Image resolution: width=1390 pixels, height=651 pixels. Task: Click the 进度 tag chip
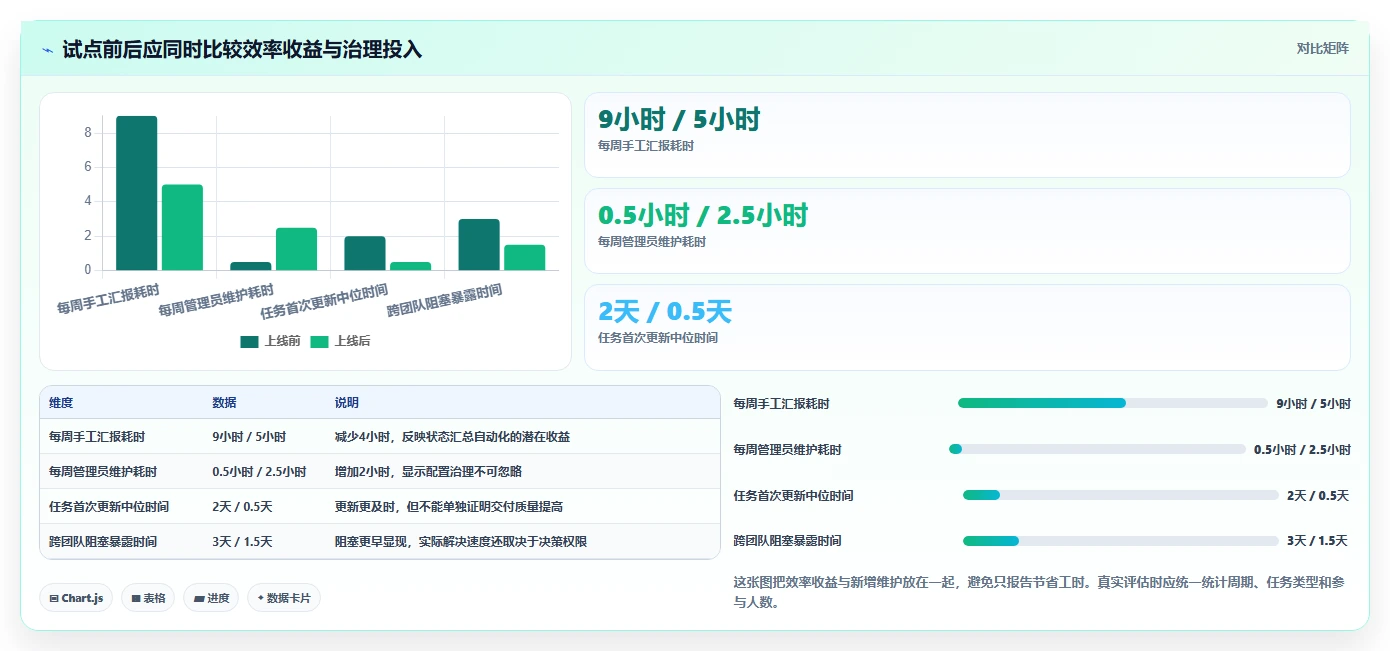tap(211, 598)
